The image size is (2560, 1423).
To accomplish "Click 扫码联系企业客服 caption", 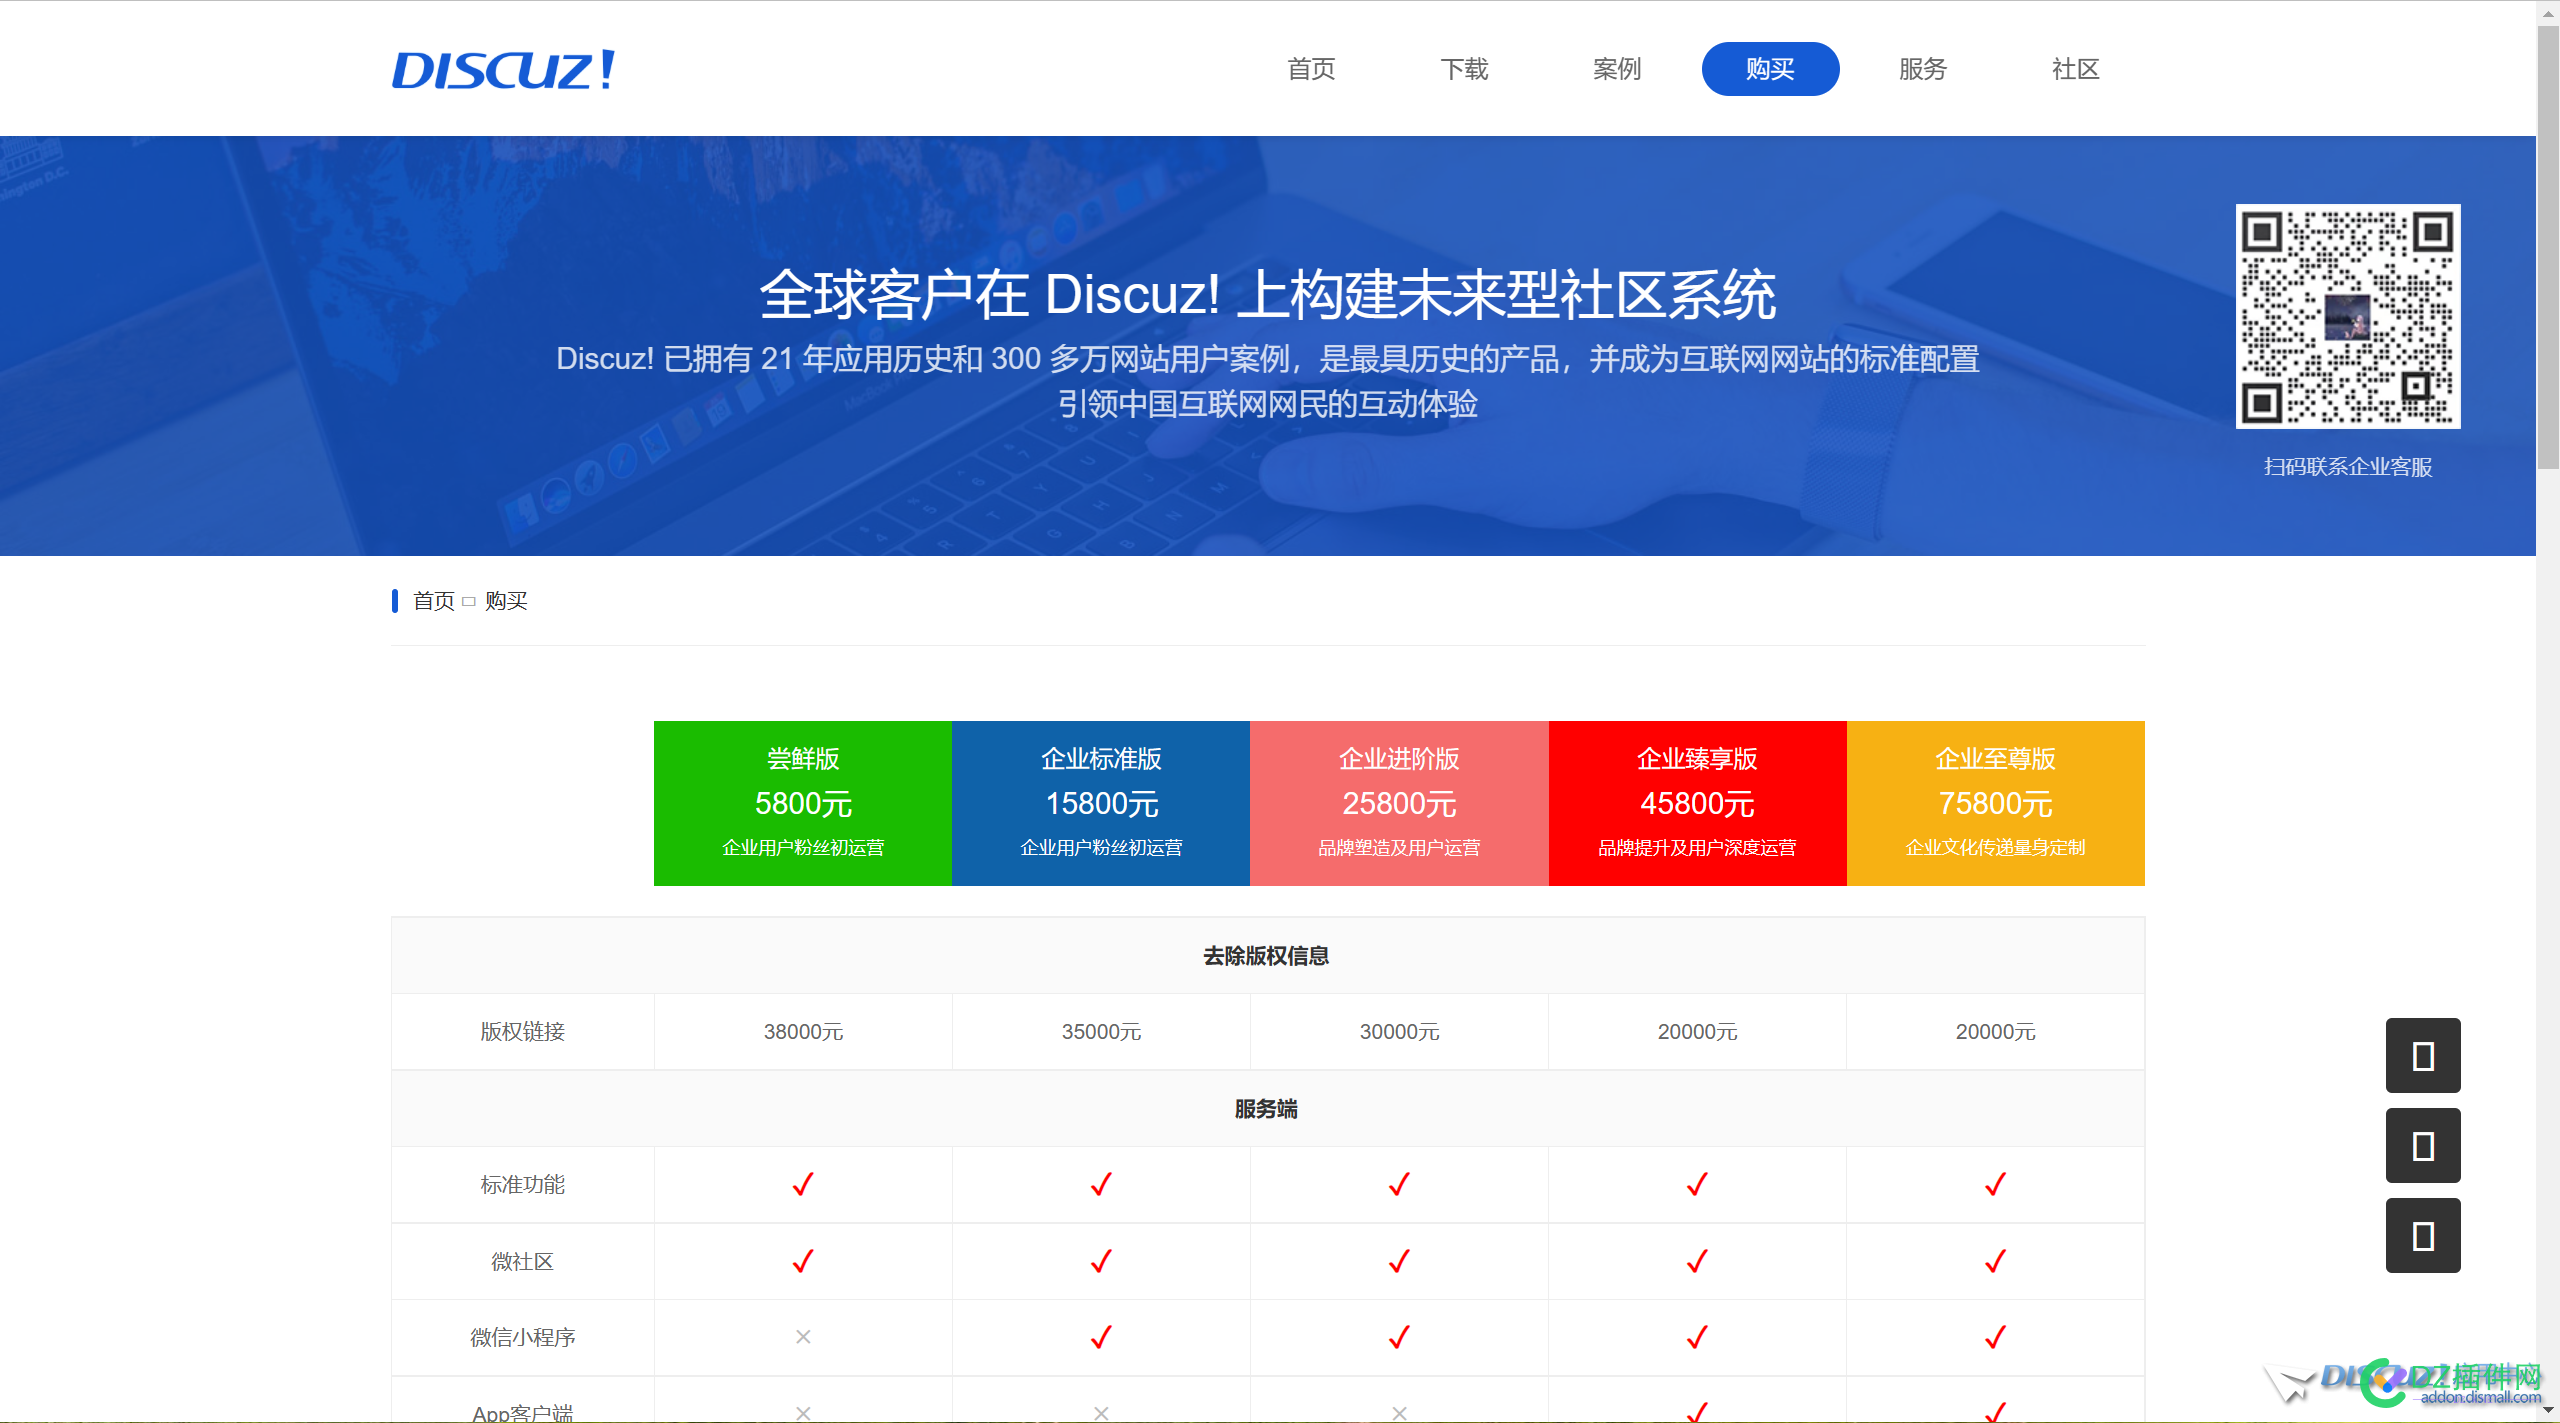I will (x=2348, y=467).
